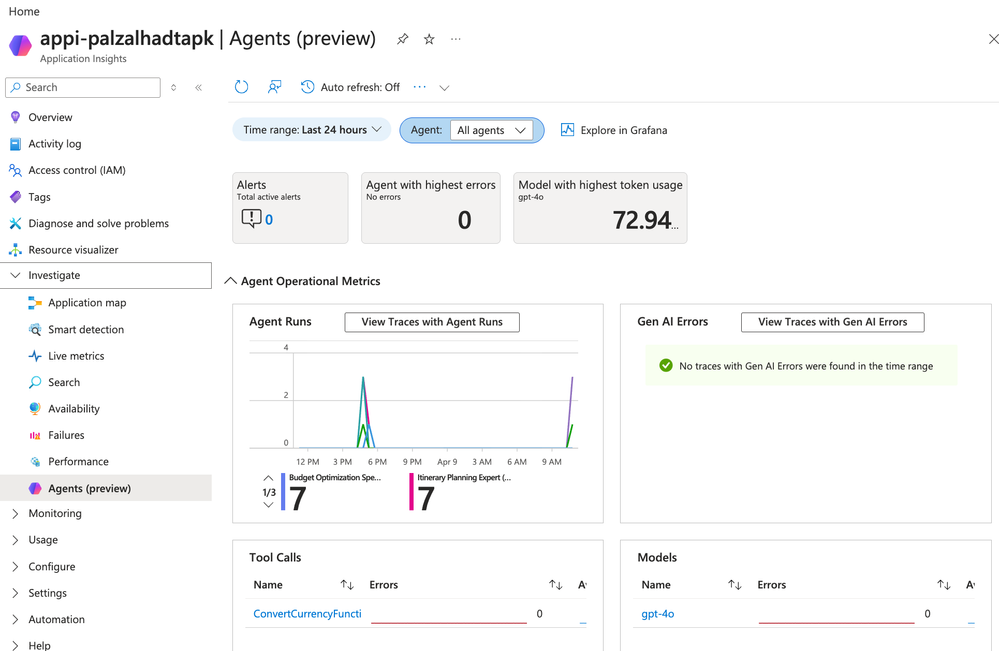Click the sidebar expand/collapse arrows icon
This screenshot has height=651, width=999.
[x=173, y=87]
